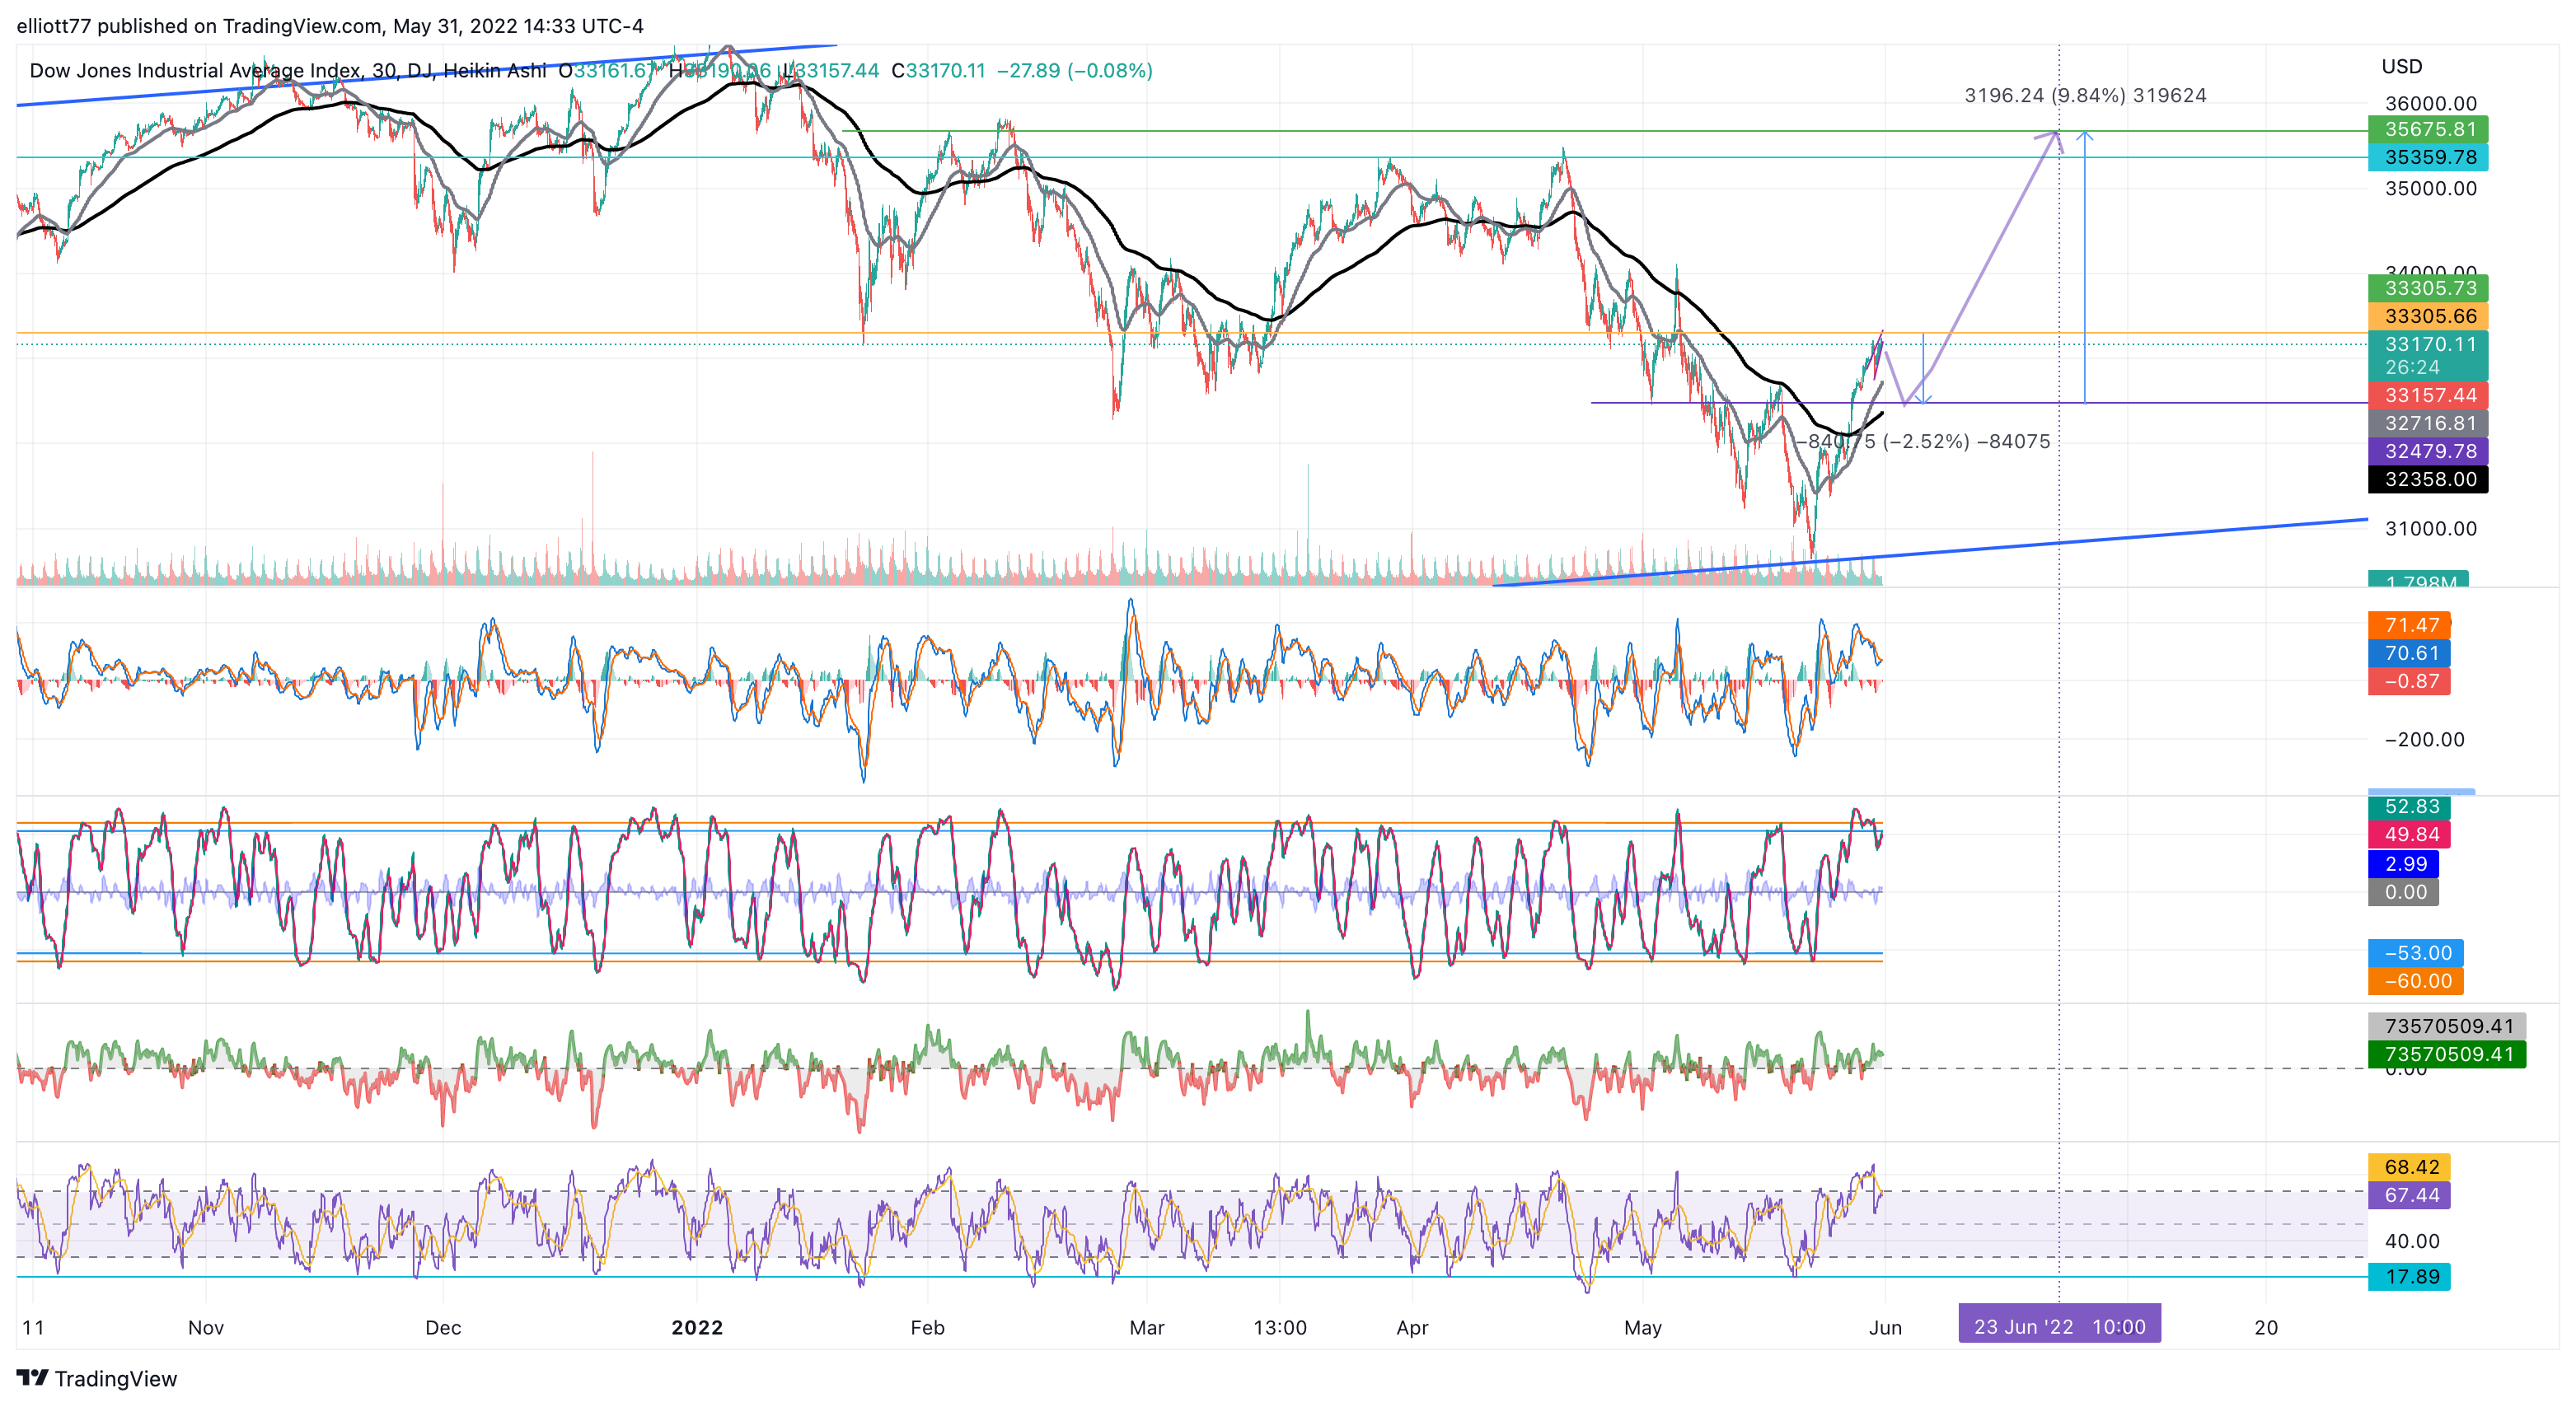This screenshot has width=2576, height=1407.
Task: Click the Mar label on the time axis
Action: pyautogui.click(x=1147, y=1328)
